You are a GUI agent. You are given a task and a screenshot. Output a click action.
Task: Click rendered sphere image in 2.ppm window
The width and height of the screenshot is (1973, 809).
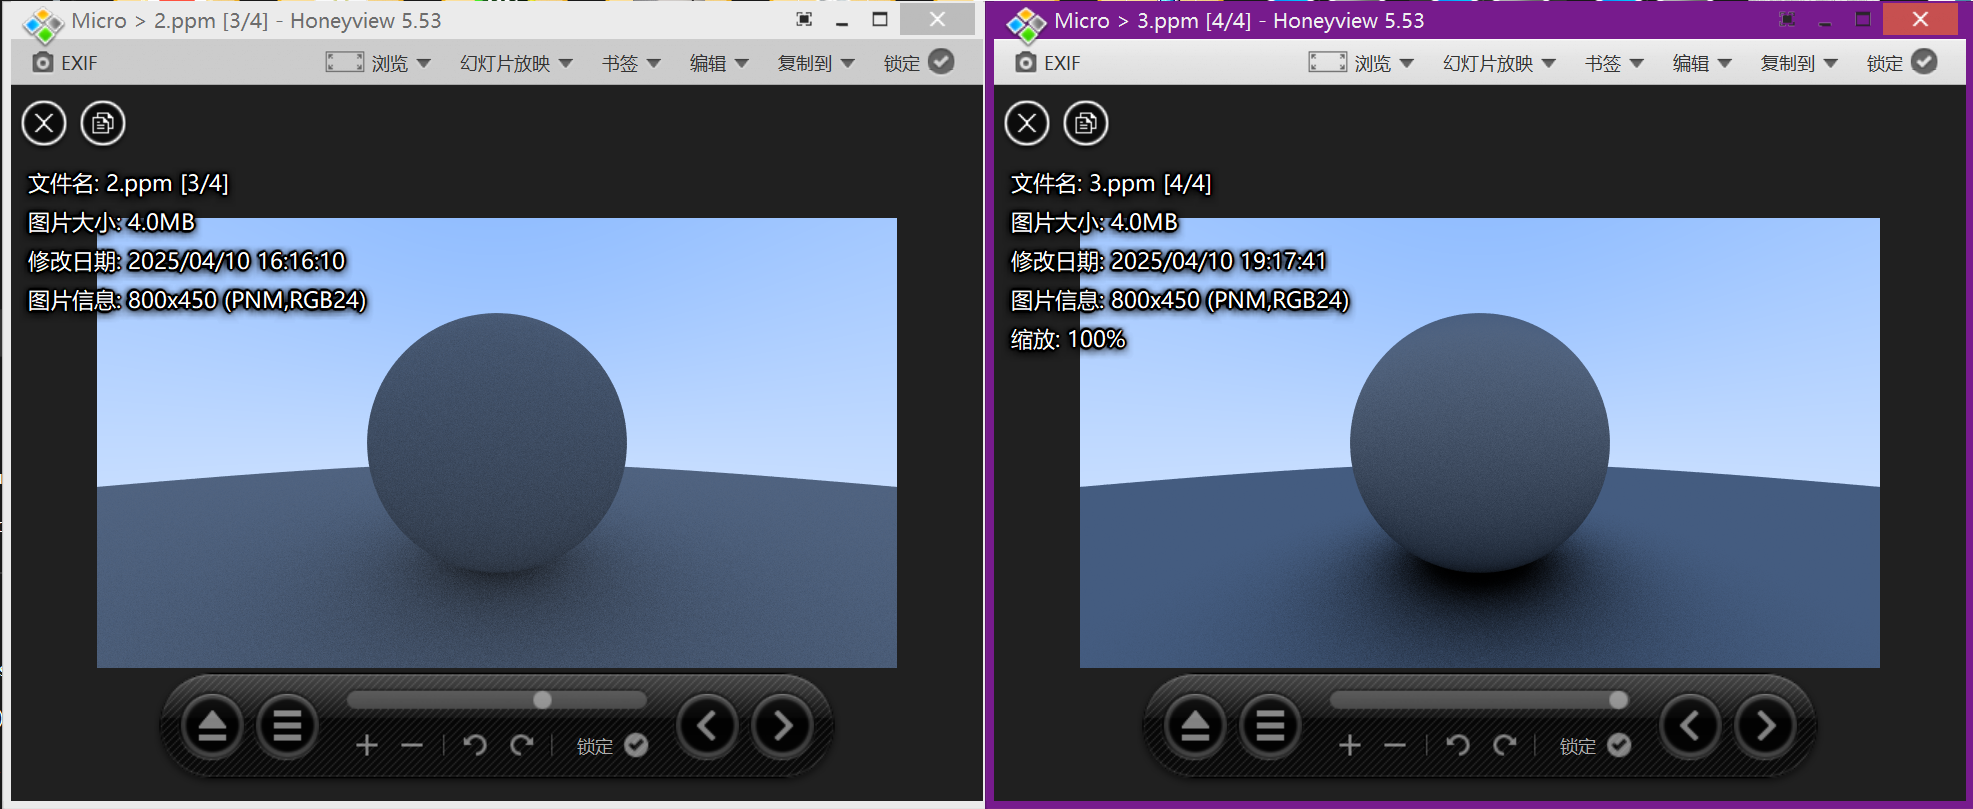pyautogui.click(x=497, y=443)
